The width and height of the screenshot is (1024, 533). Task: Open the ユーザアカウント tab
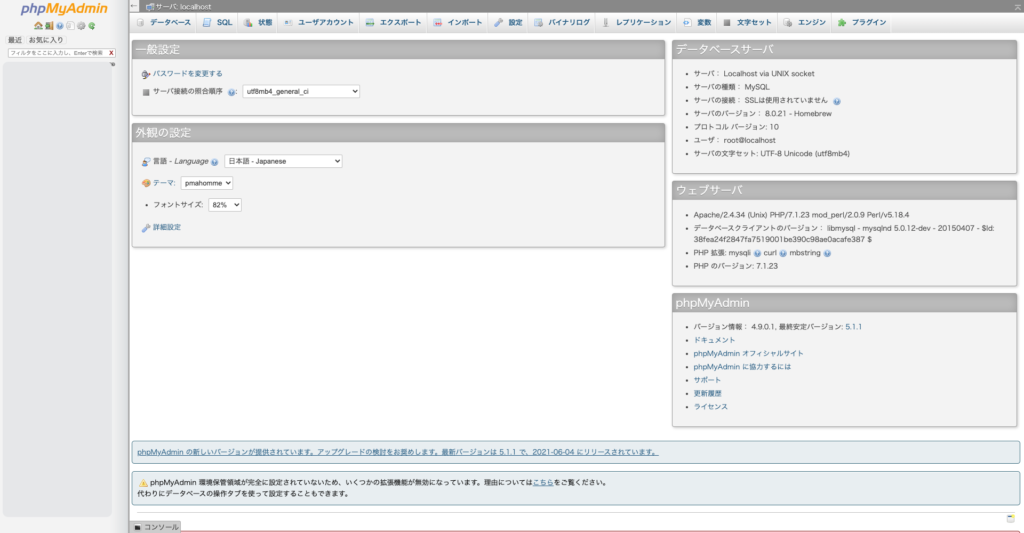click(x=318, y=22)
